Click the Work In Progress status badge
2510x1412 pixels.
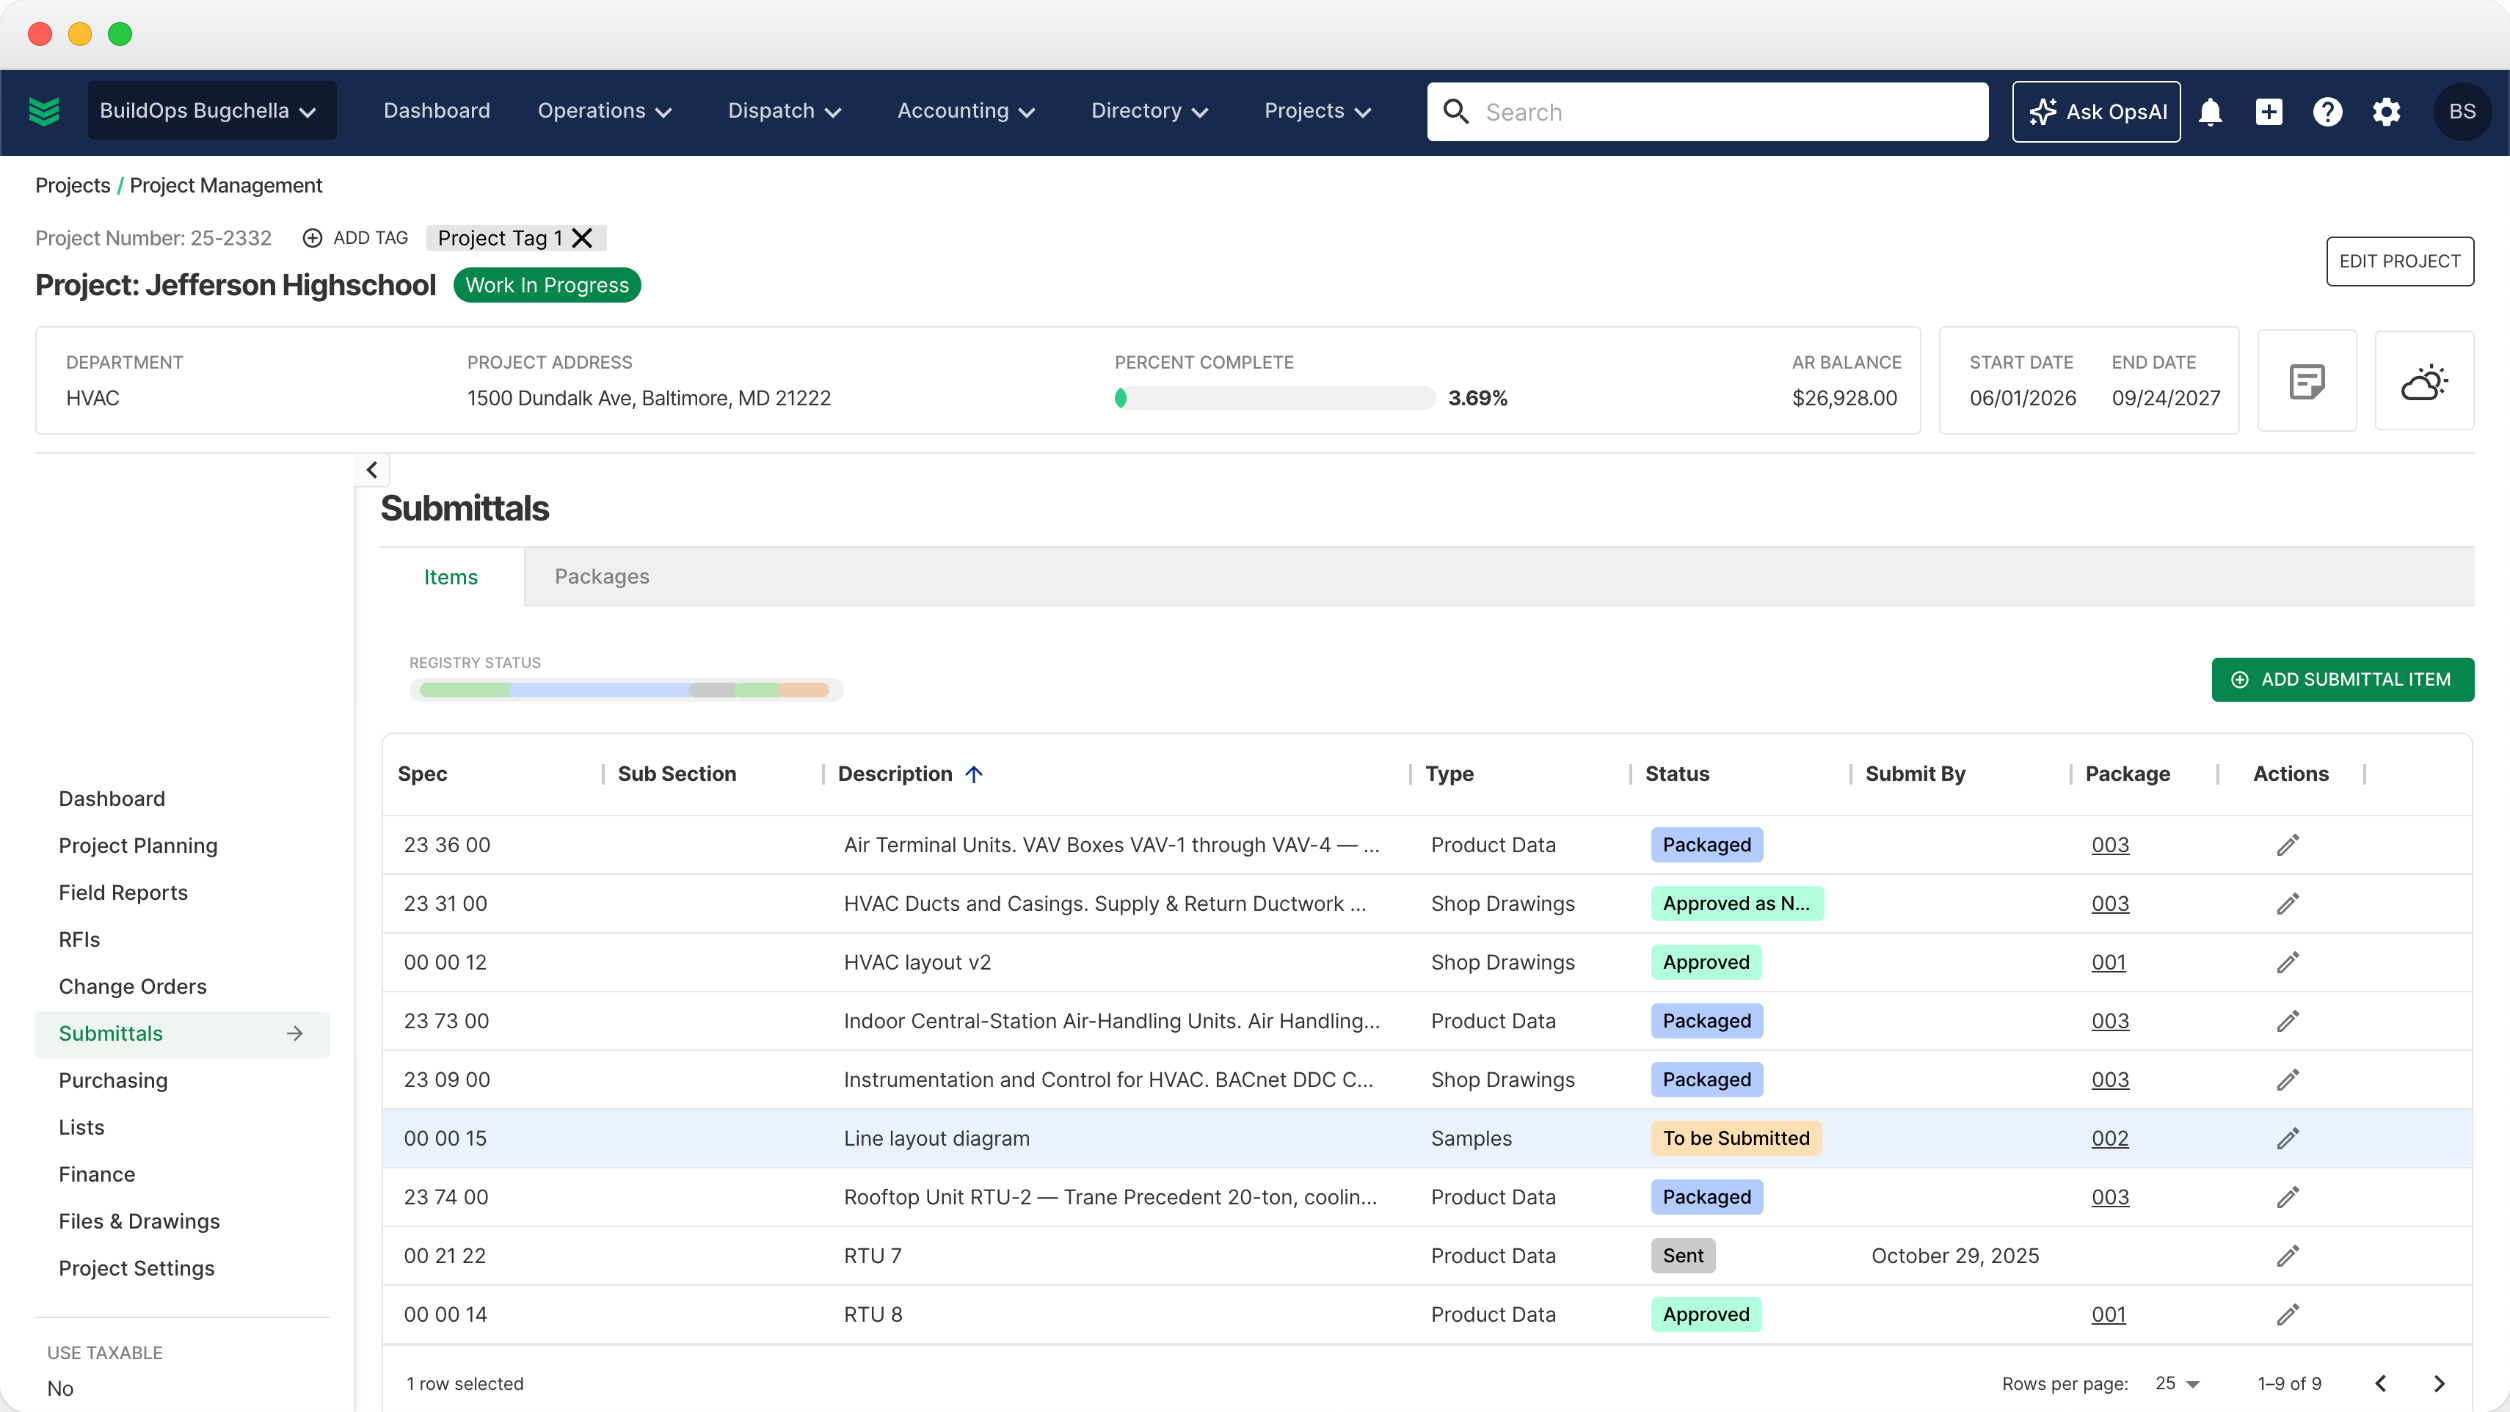tap(547, 286)
